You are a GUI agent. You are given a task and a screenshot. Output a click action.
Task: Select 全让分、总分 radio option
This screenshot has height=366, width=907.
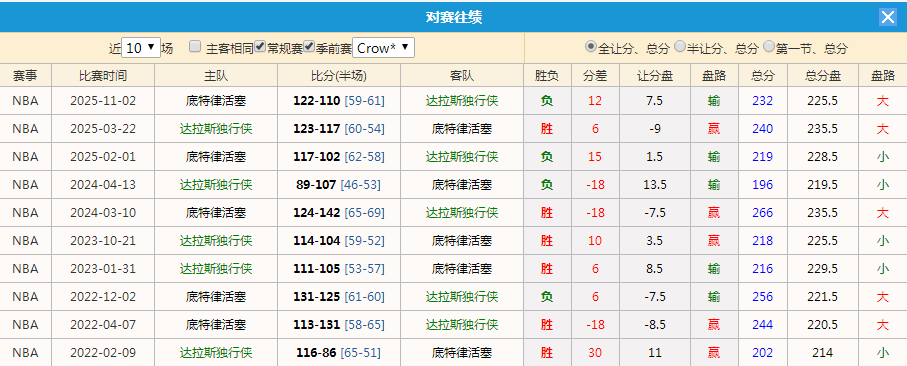591,47
